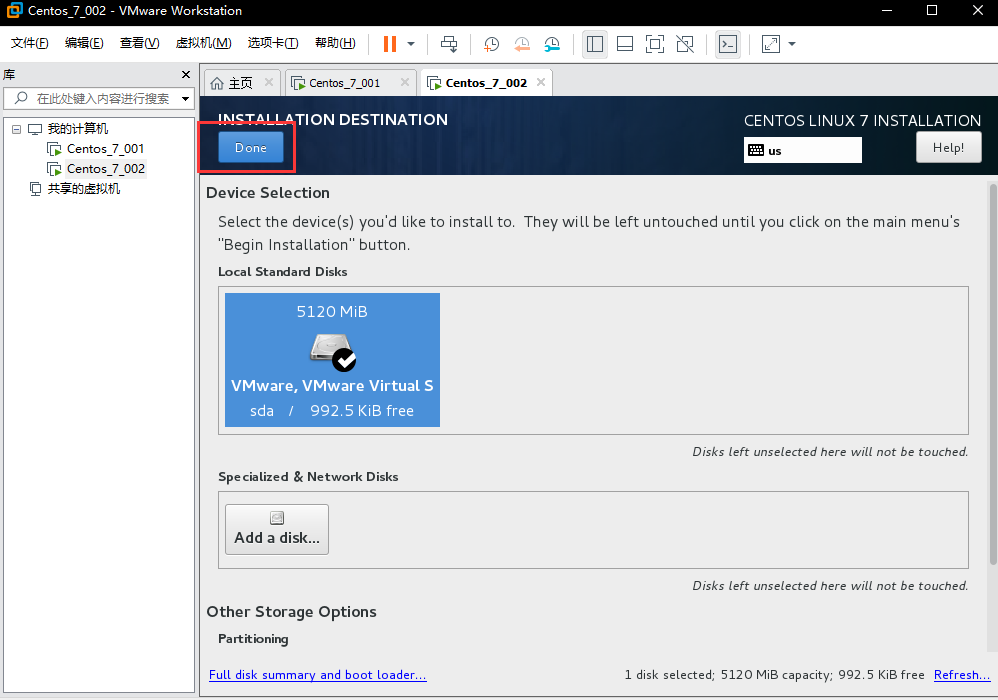The height and width of the screenshot is (700, 998).
Task: Enable Unity mode icon
Action: pos(685,44)
